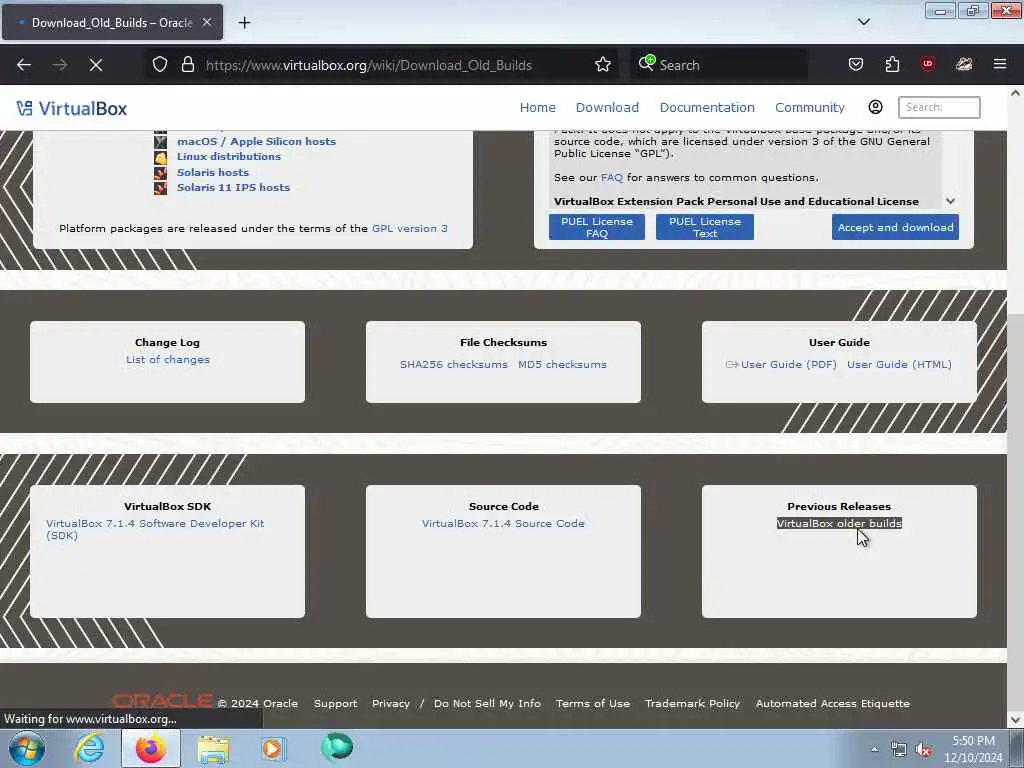Open MD5 checksums link
The image size is (1024, 768).
[x=562, y=364]
